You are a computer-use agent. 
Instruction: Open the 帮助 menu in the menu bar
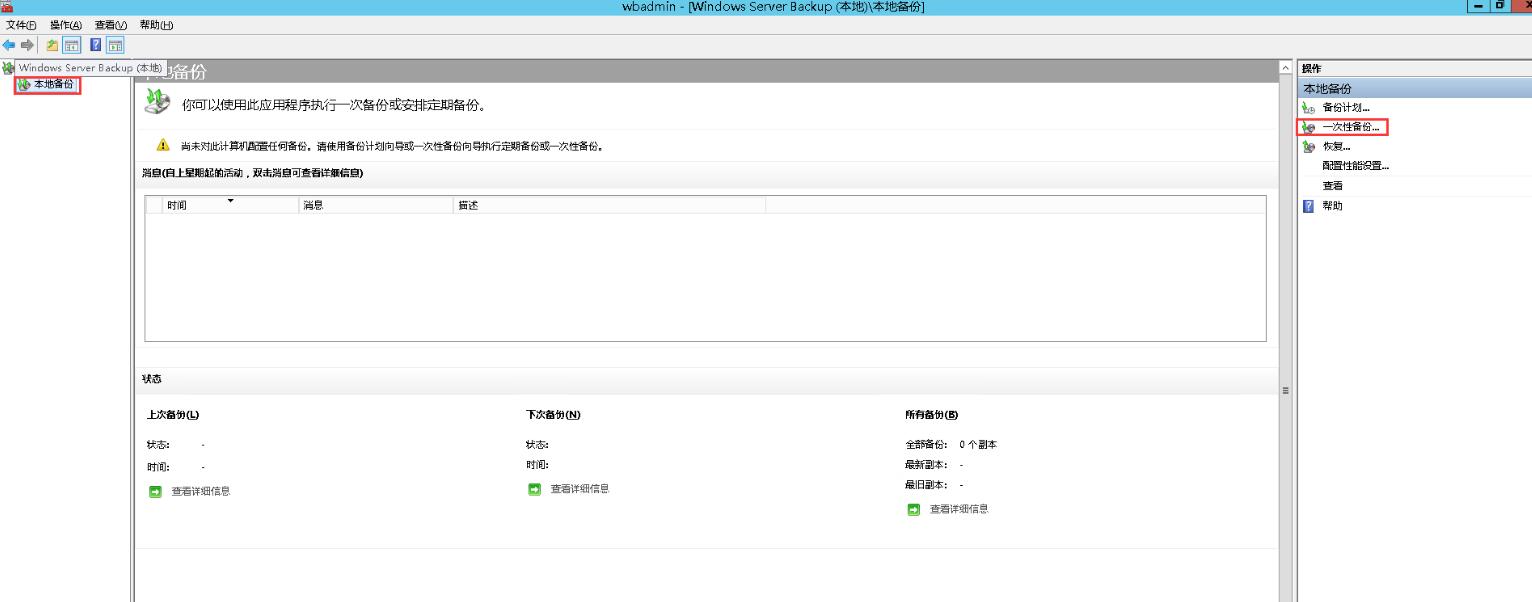click(156, 25)
